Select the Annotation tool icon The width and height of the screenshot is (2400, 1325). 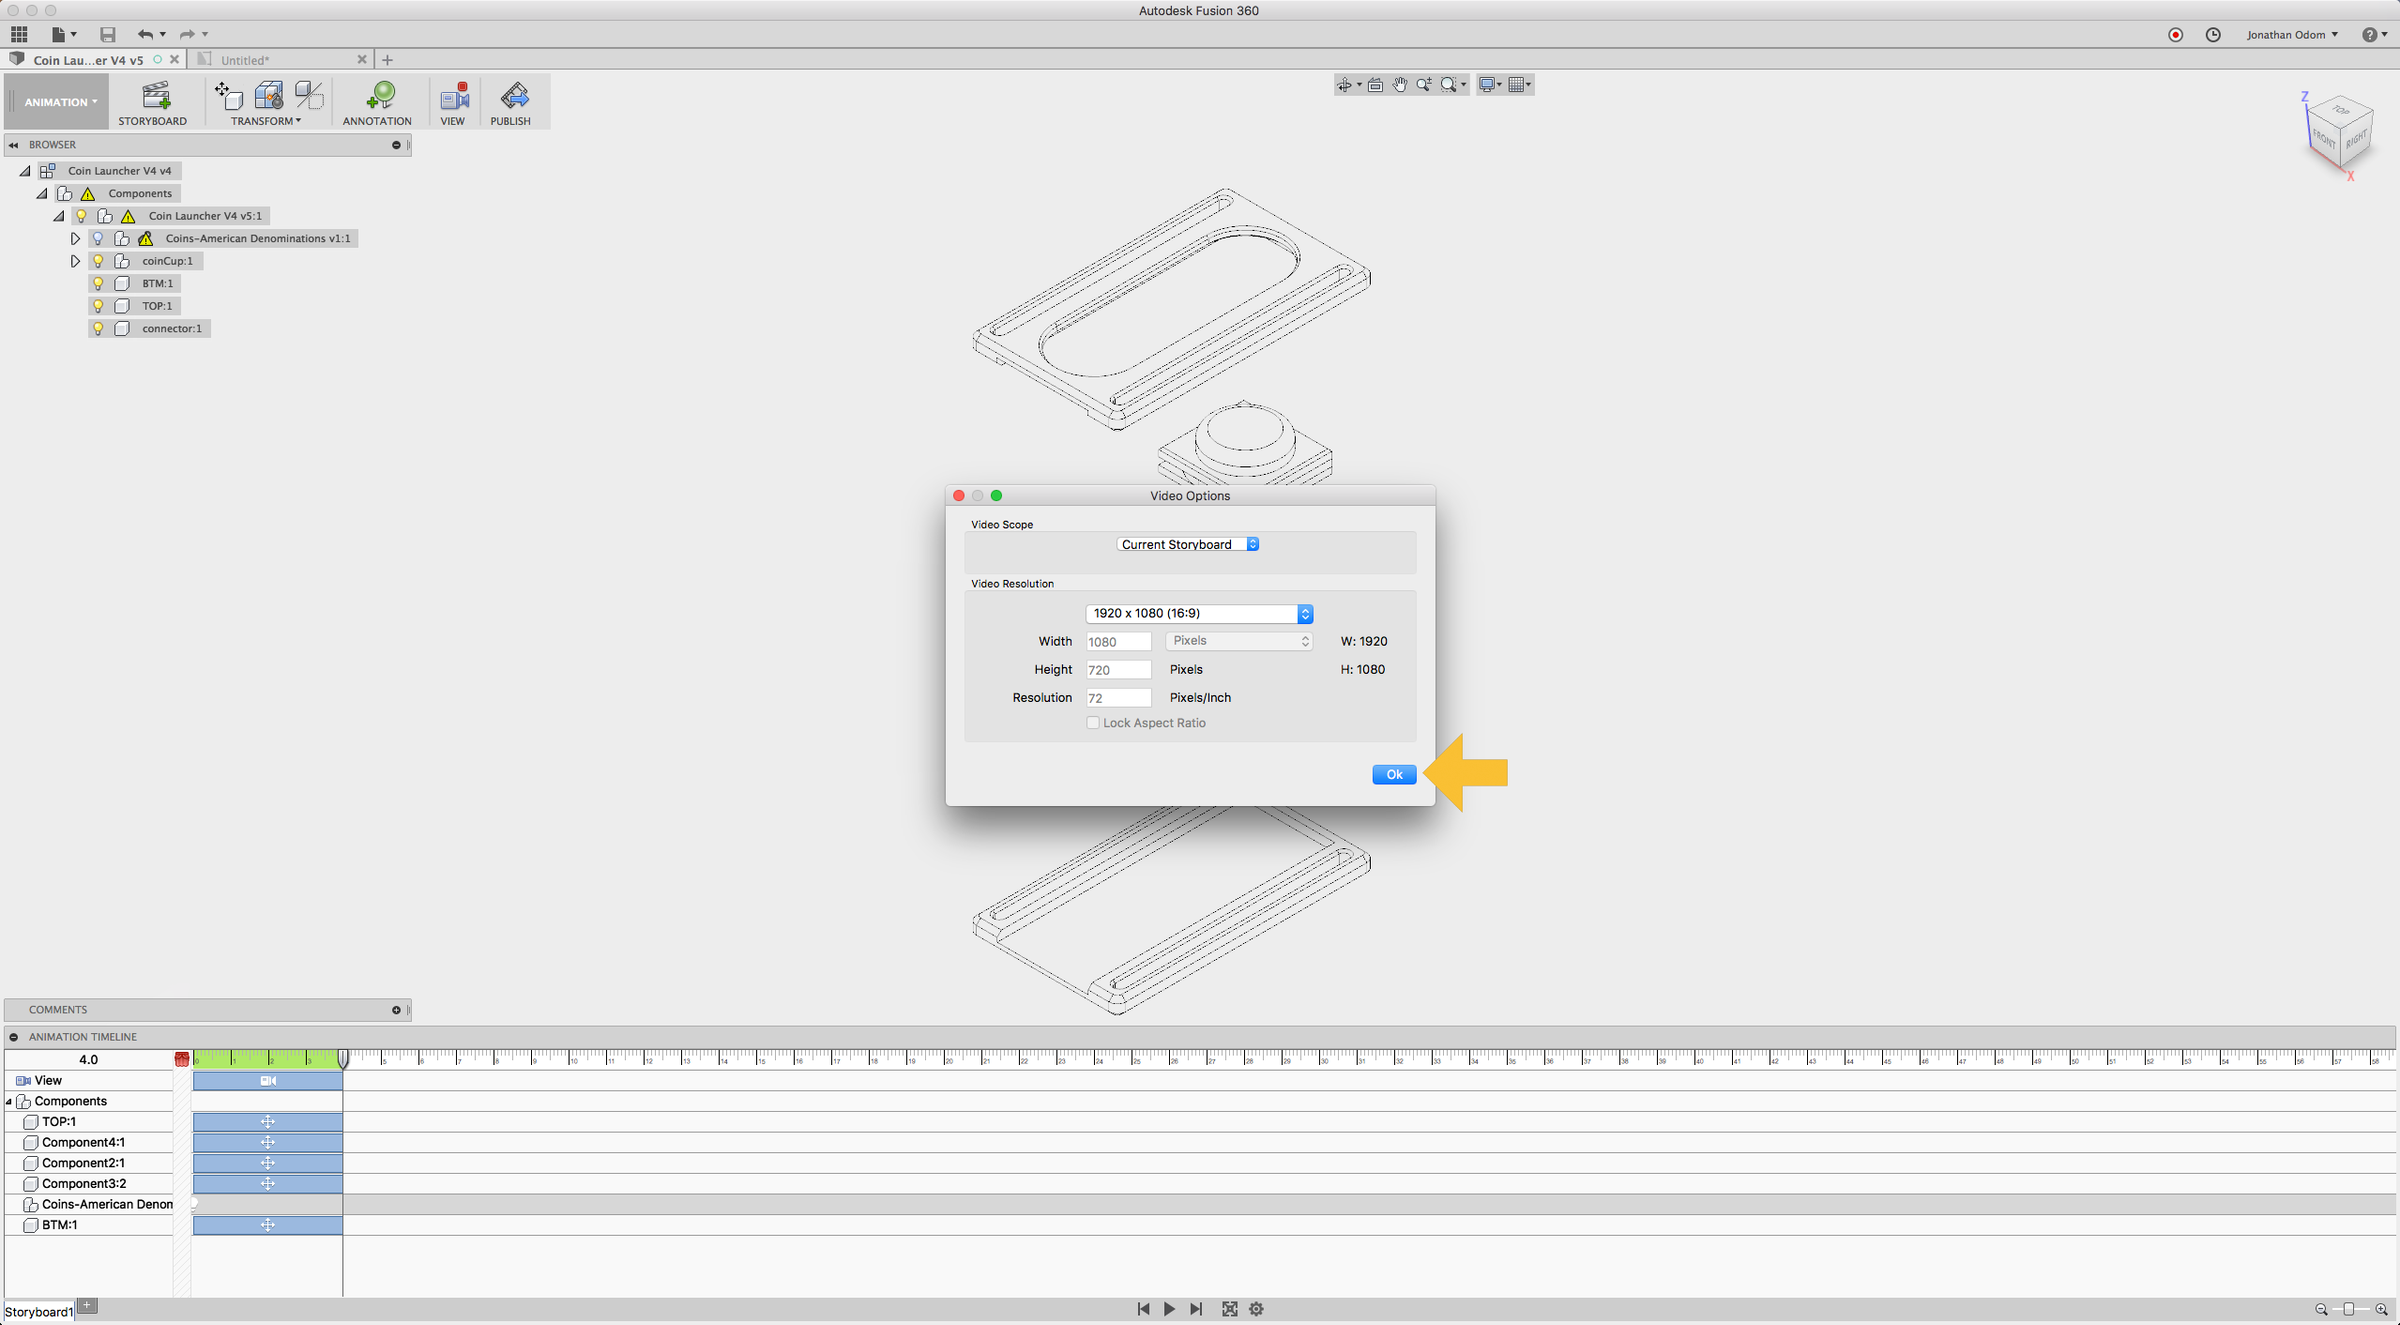(378, 97)
